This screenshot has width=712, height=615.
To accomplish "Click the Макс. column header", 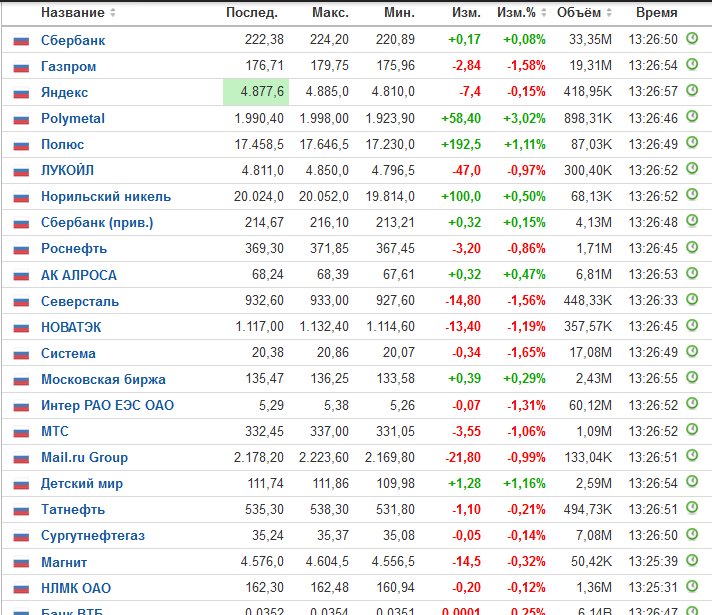I will [330, 13].
